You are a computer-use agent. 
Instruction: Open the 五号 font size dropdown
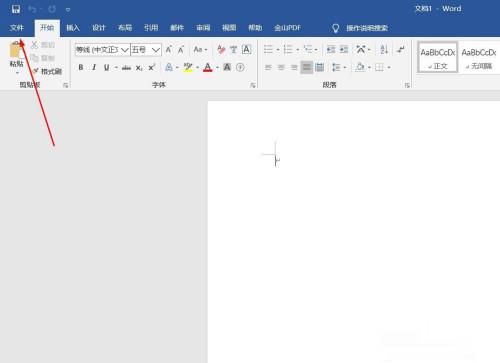coord(155,50)
